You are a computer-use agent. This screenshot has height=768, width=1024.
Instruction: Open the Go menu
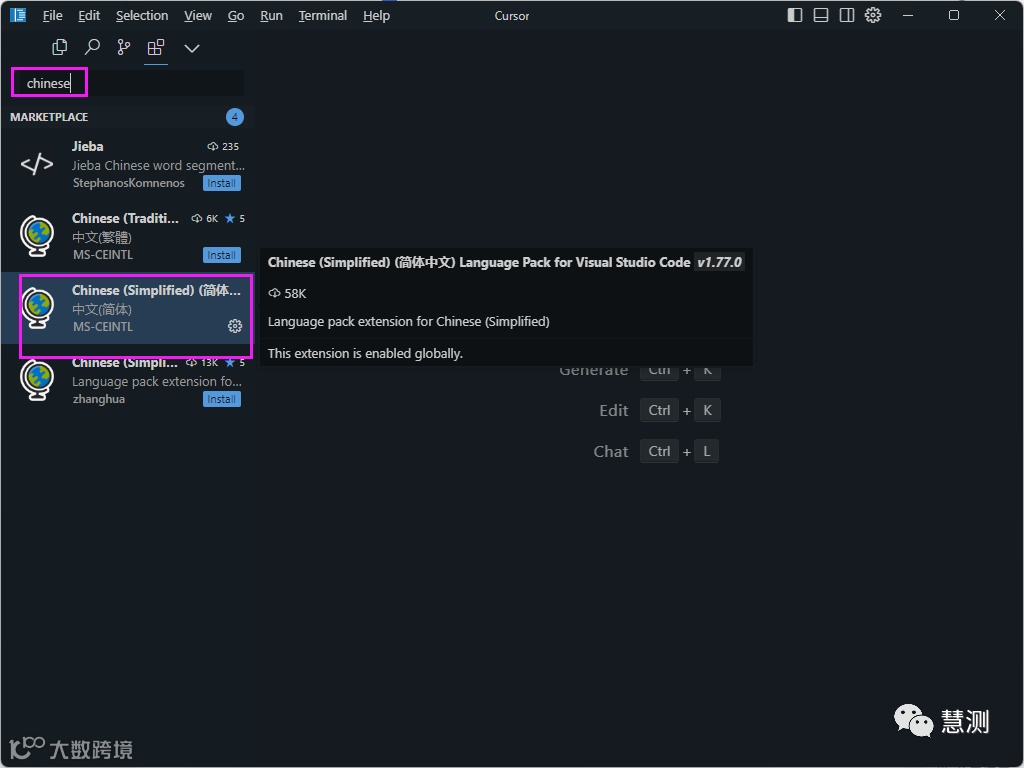pyautogui.click(x=236, y=15)
